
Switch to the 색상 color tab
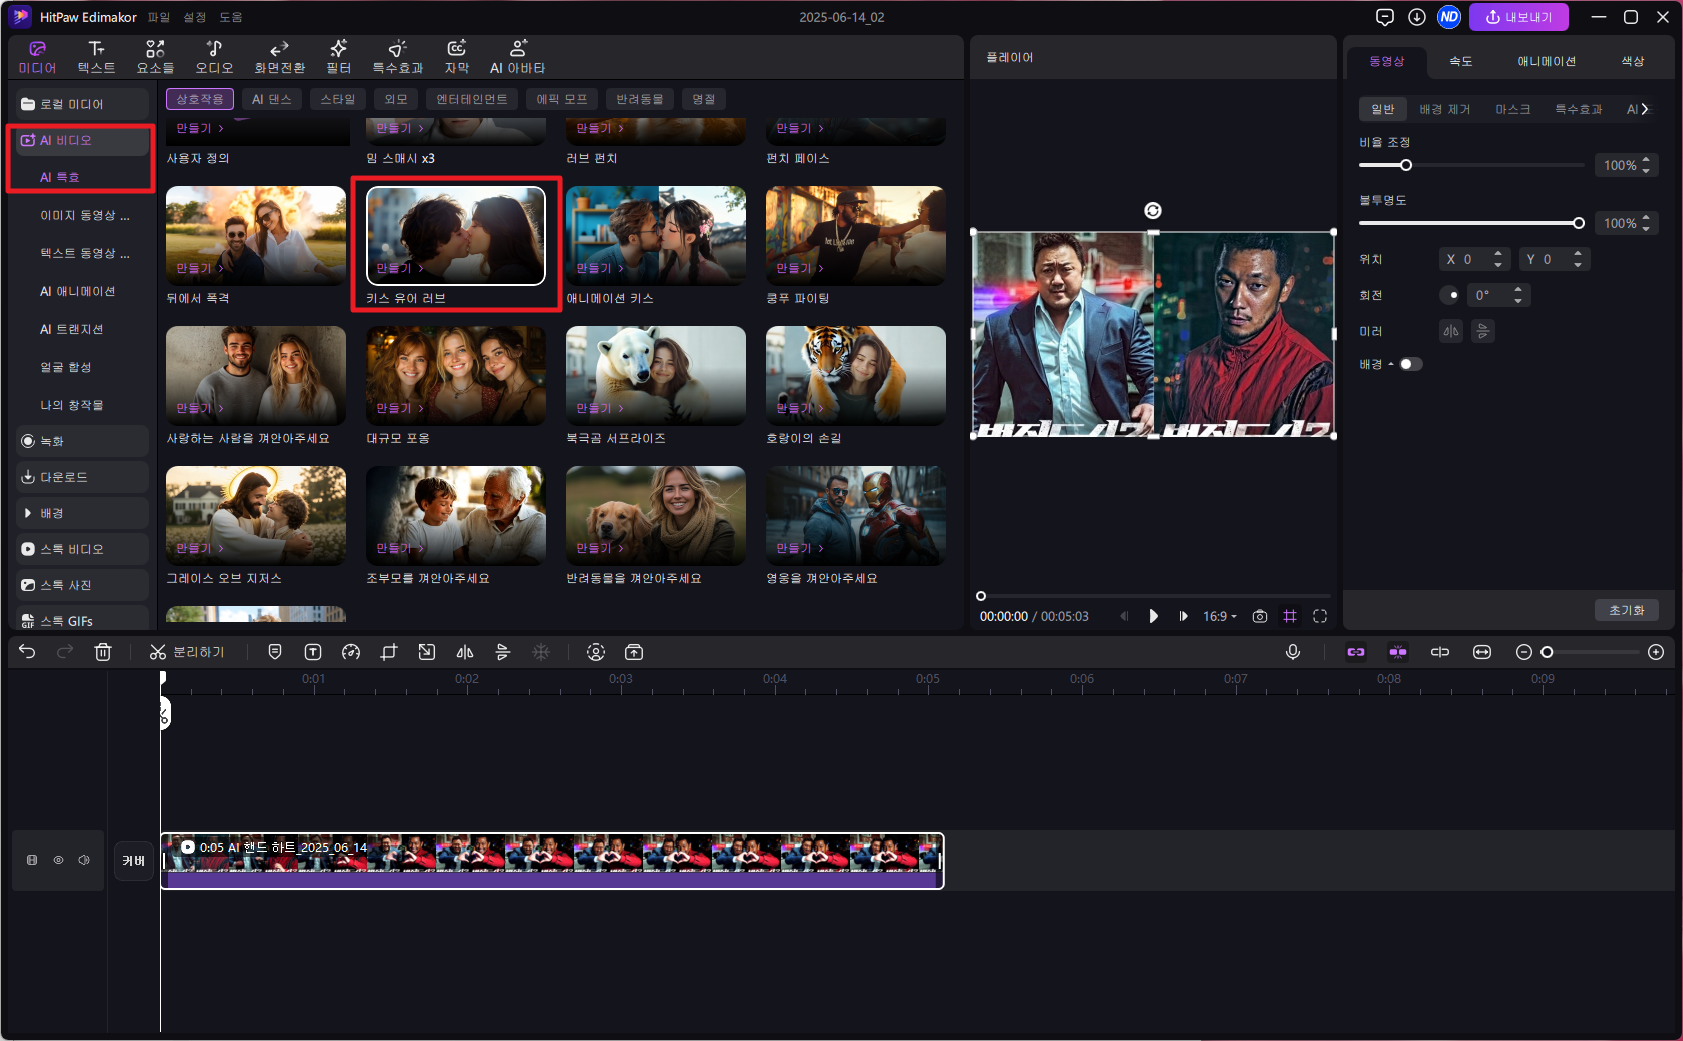[1633, 61]
